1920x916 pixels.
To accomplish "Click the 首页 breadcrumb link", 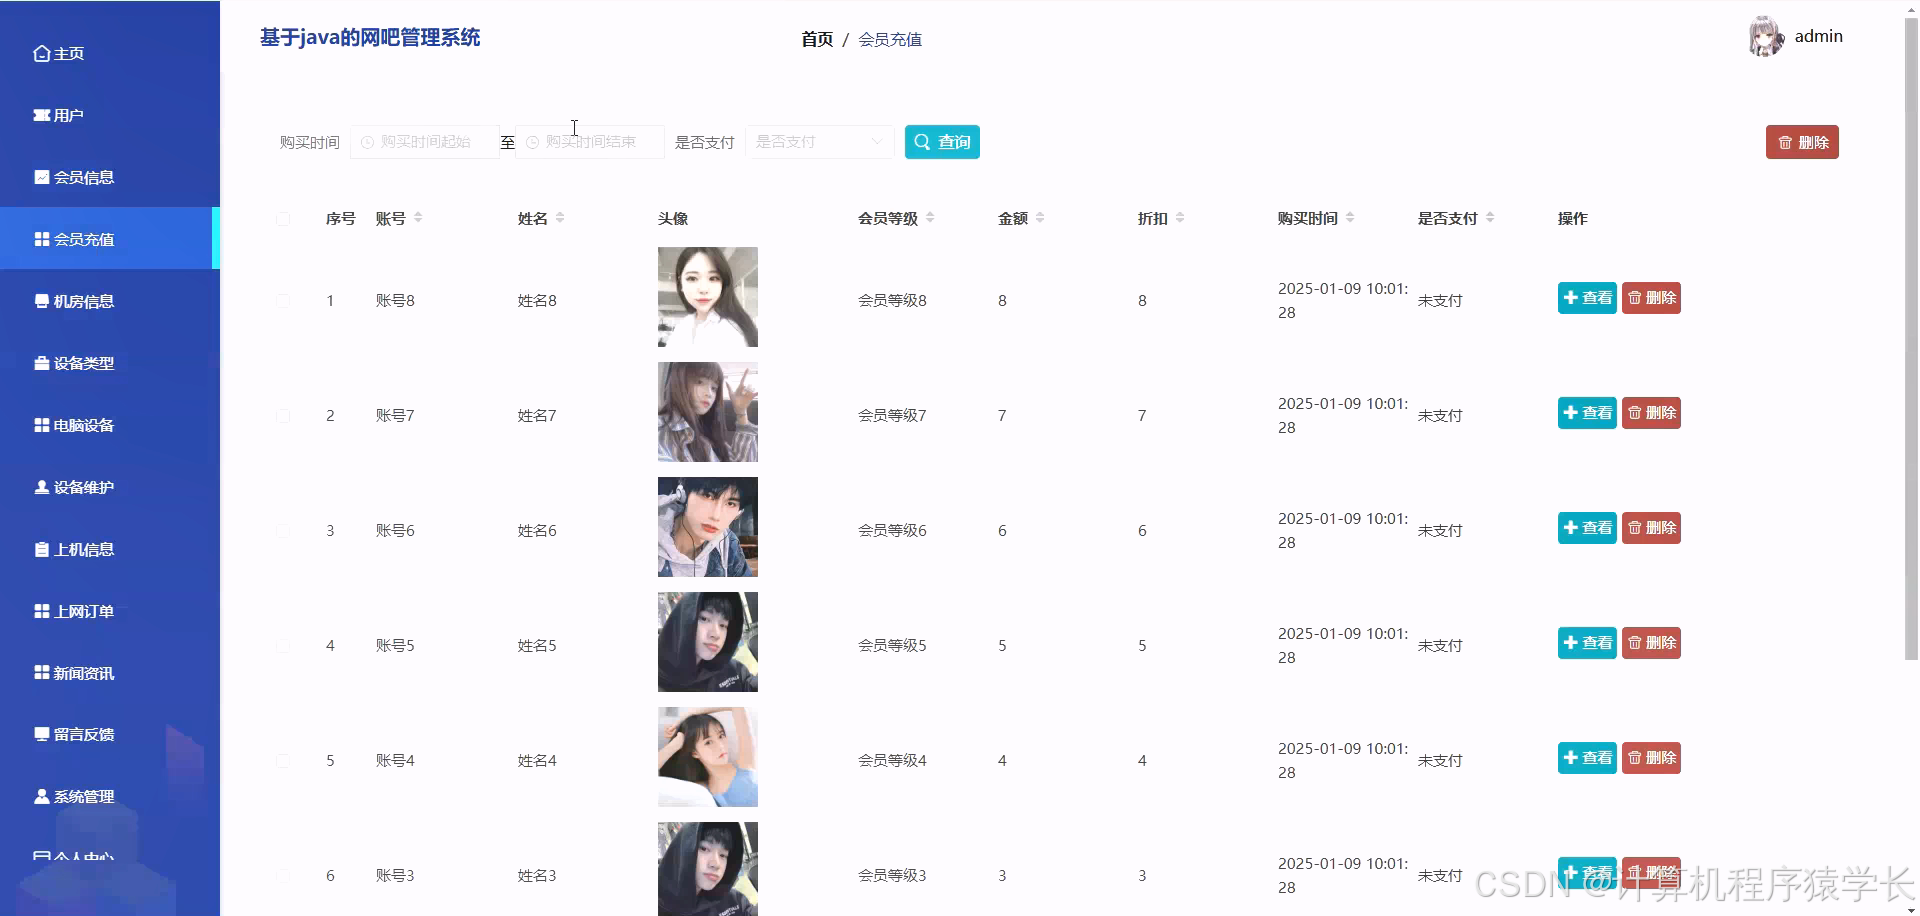I will coord(817,40).
